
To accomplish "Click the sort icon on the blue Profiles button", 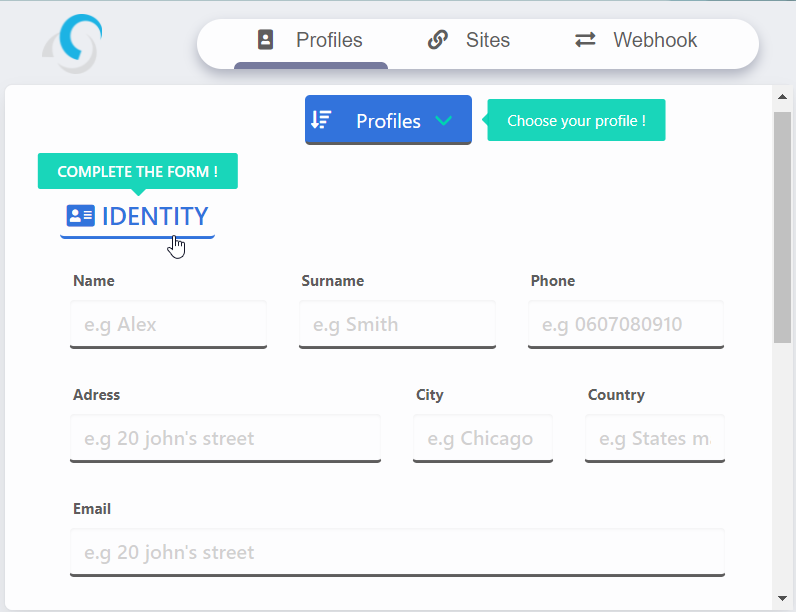I will (321, 120).
